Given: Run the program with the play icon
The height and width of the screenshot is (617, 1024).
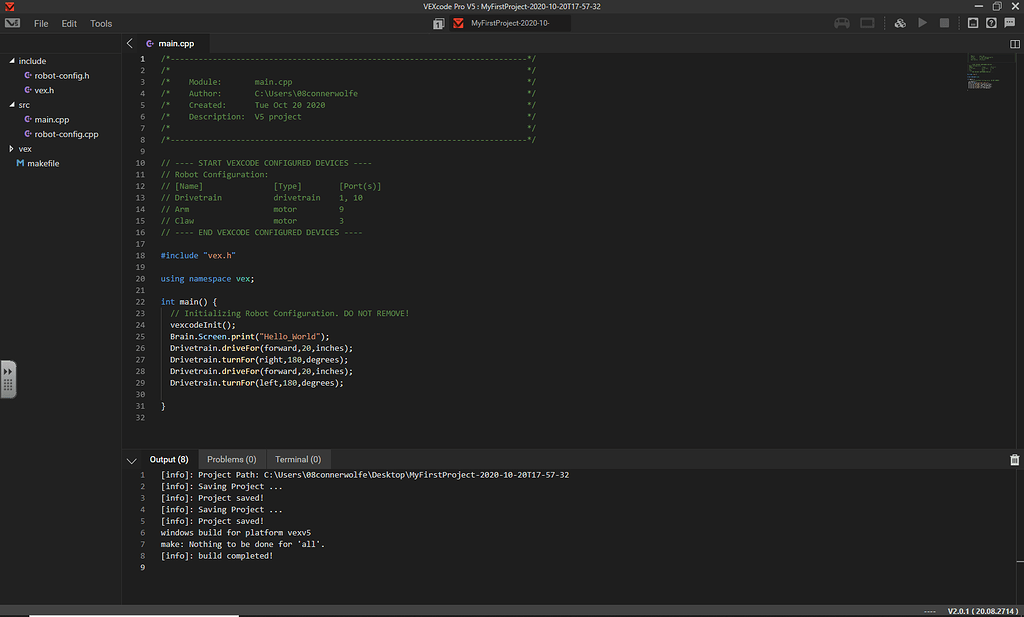Looking at the screenshot, I should 922,22.
